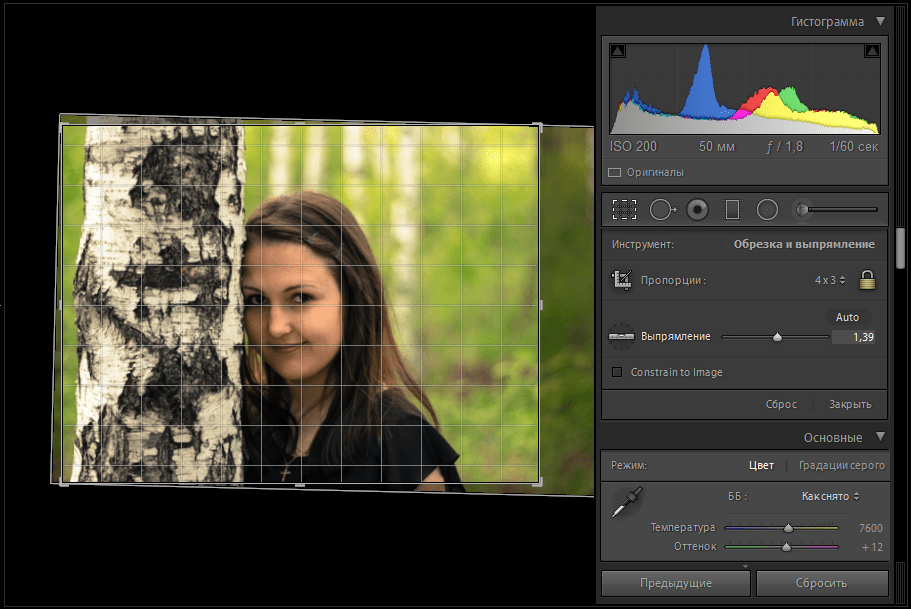This screenshot has width=911, height=609.
Task: Click the straighten angle value field 1,39
Action: click(855, 338)
